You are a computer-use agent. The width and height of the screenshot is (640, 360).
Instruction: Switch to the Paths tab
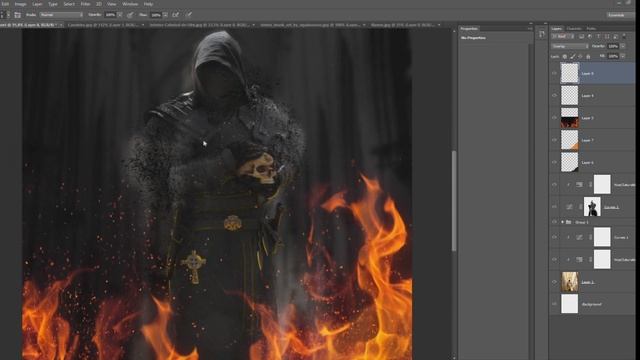591,29
